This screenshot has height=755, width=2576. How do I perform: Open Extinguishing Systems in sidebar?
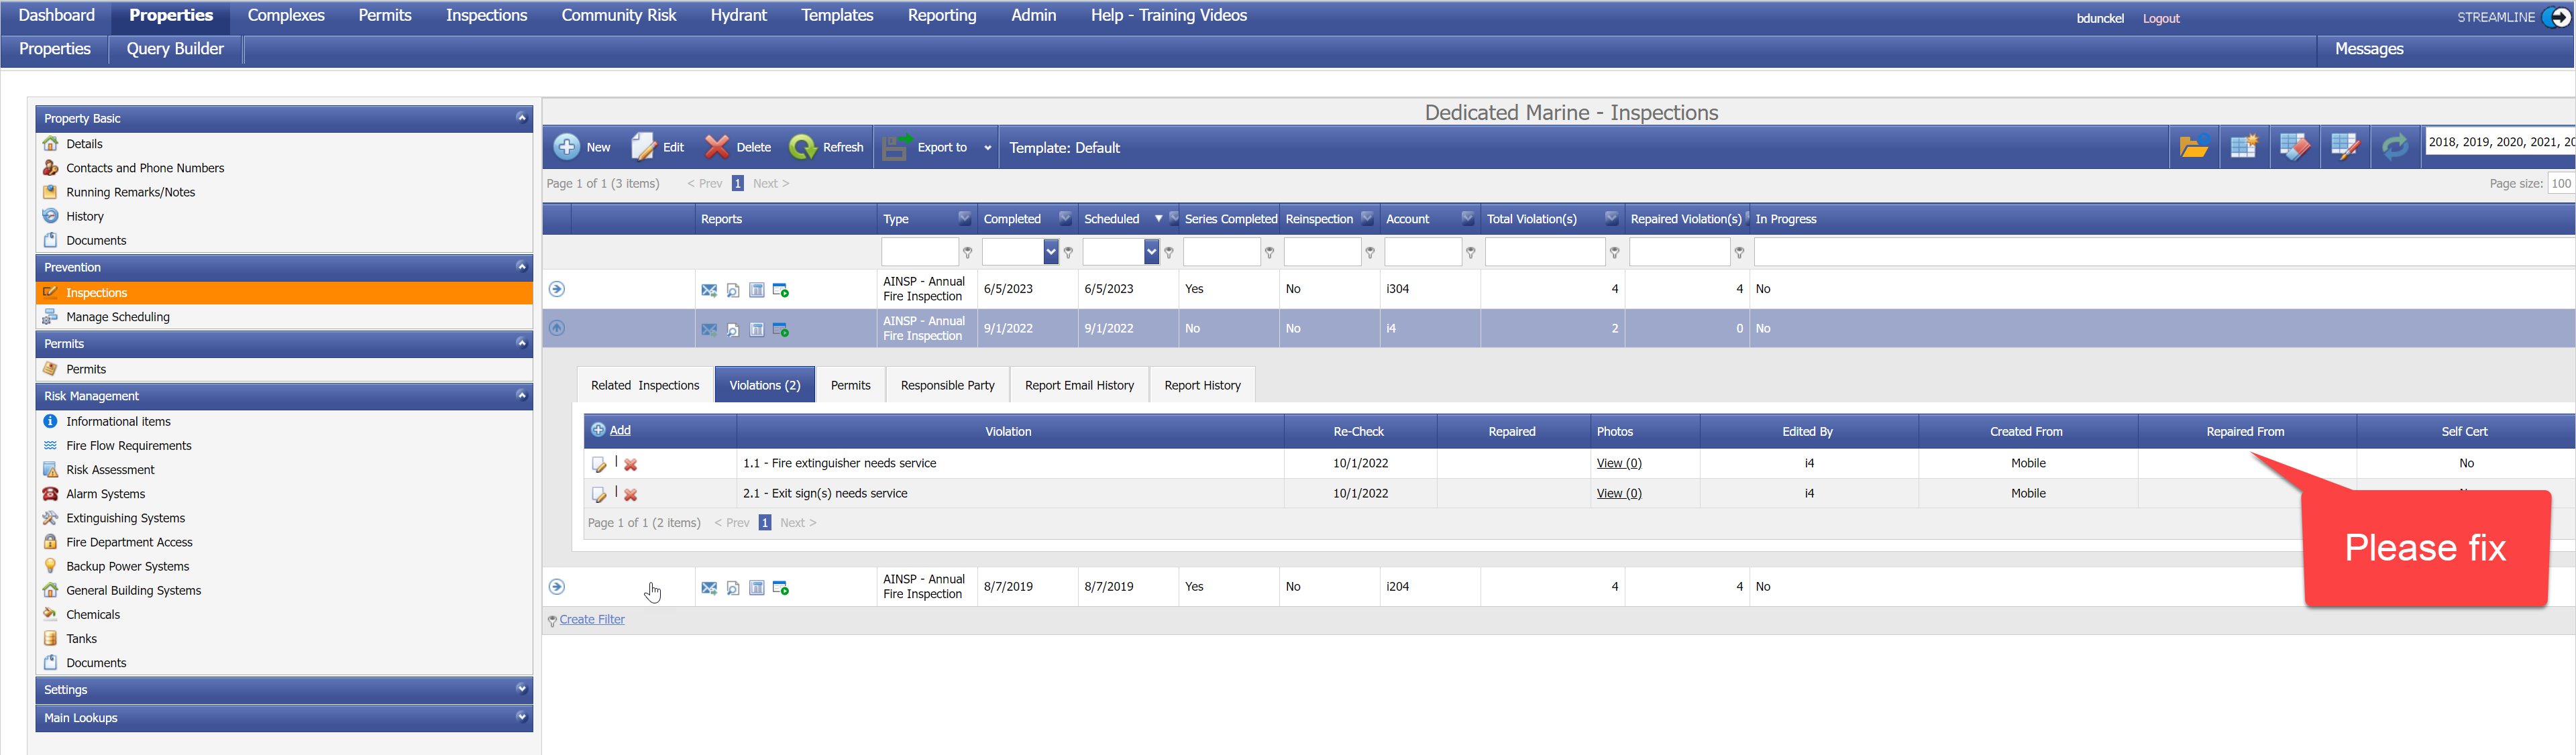click(x=125, y=518)
